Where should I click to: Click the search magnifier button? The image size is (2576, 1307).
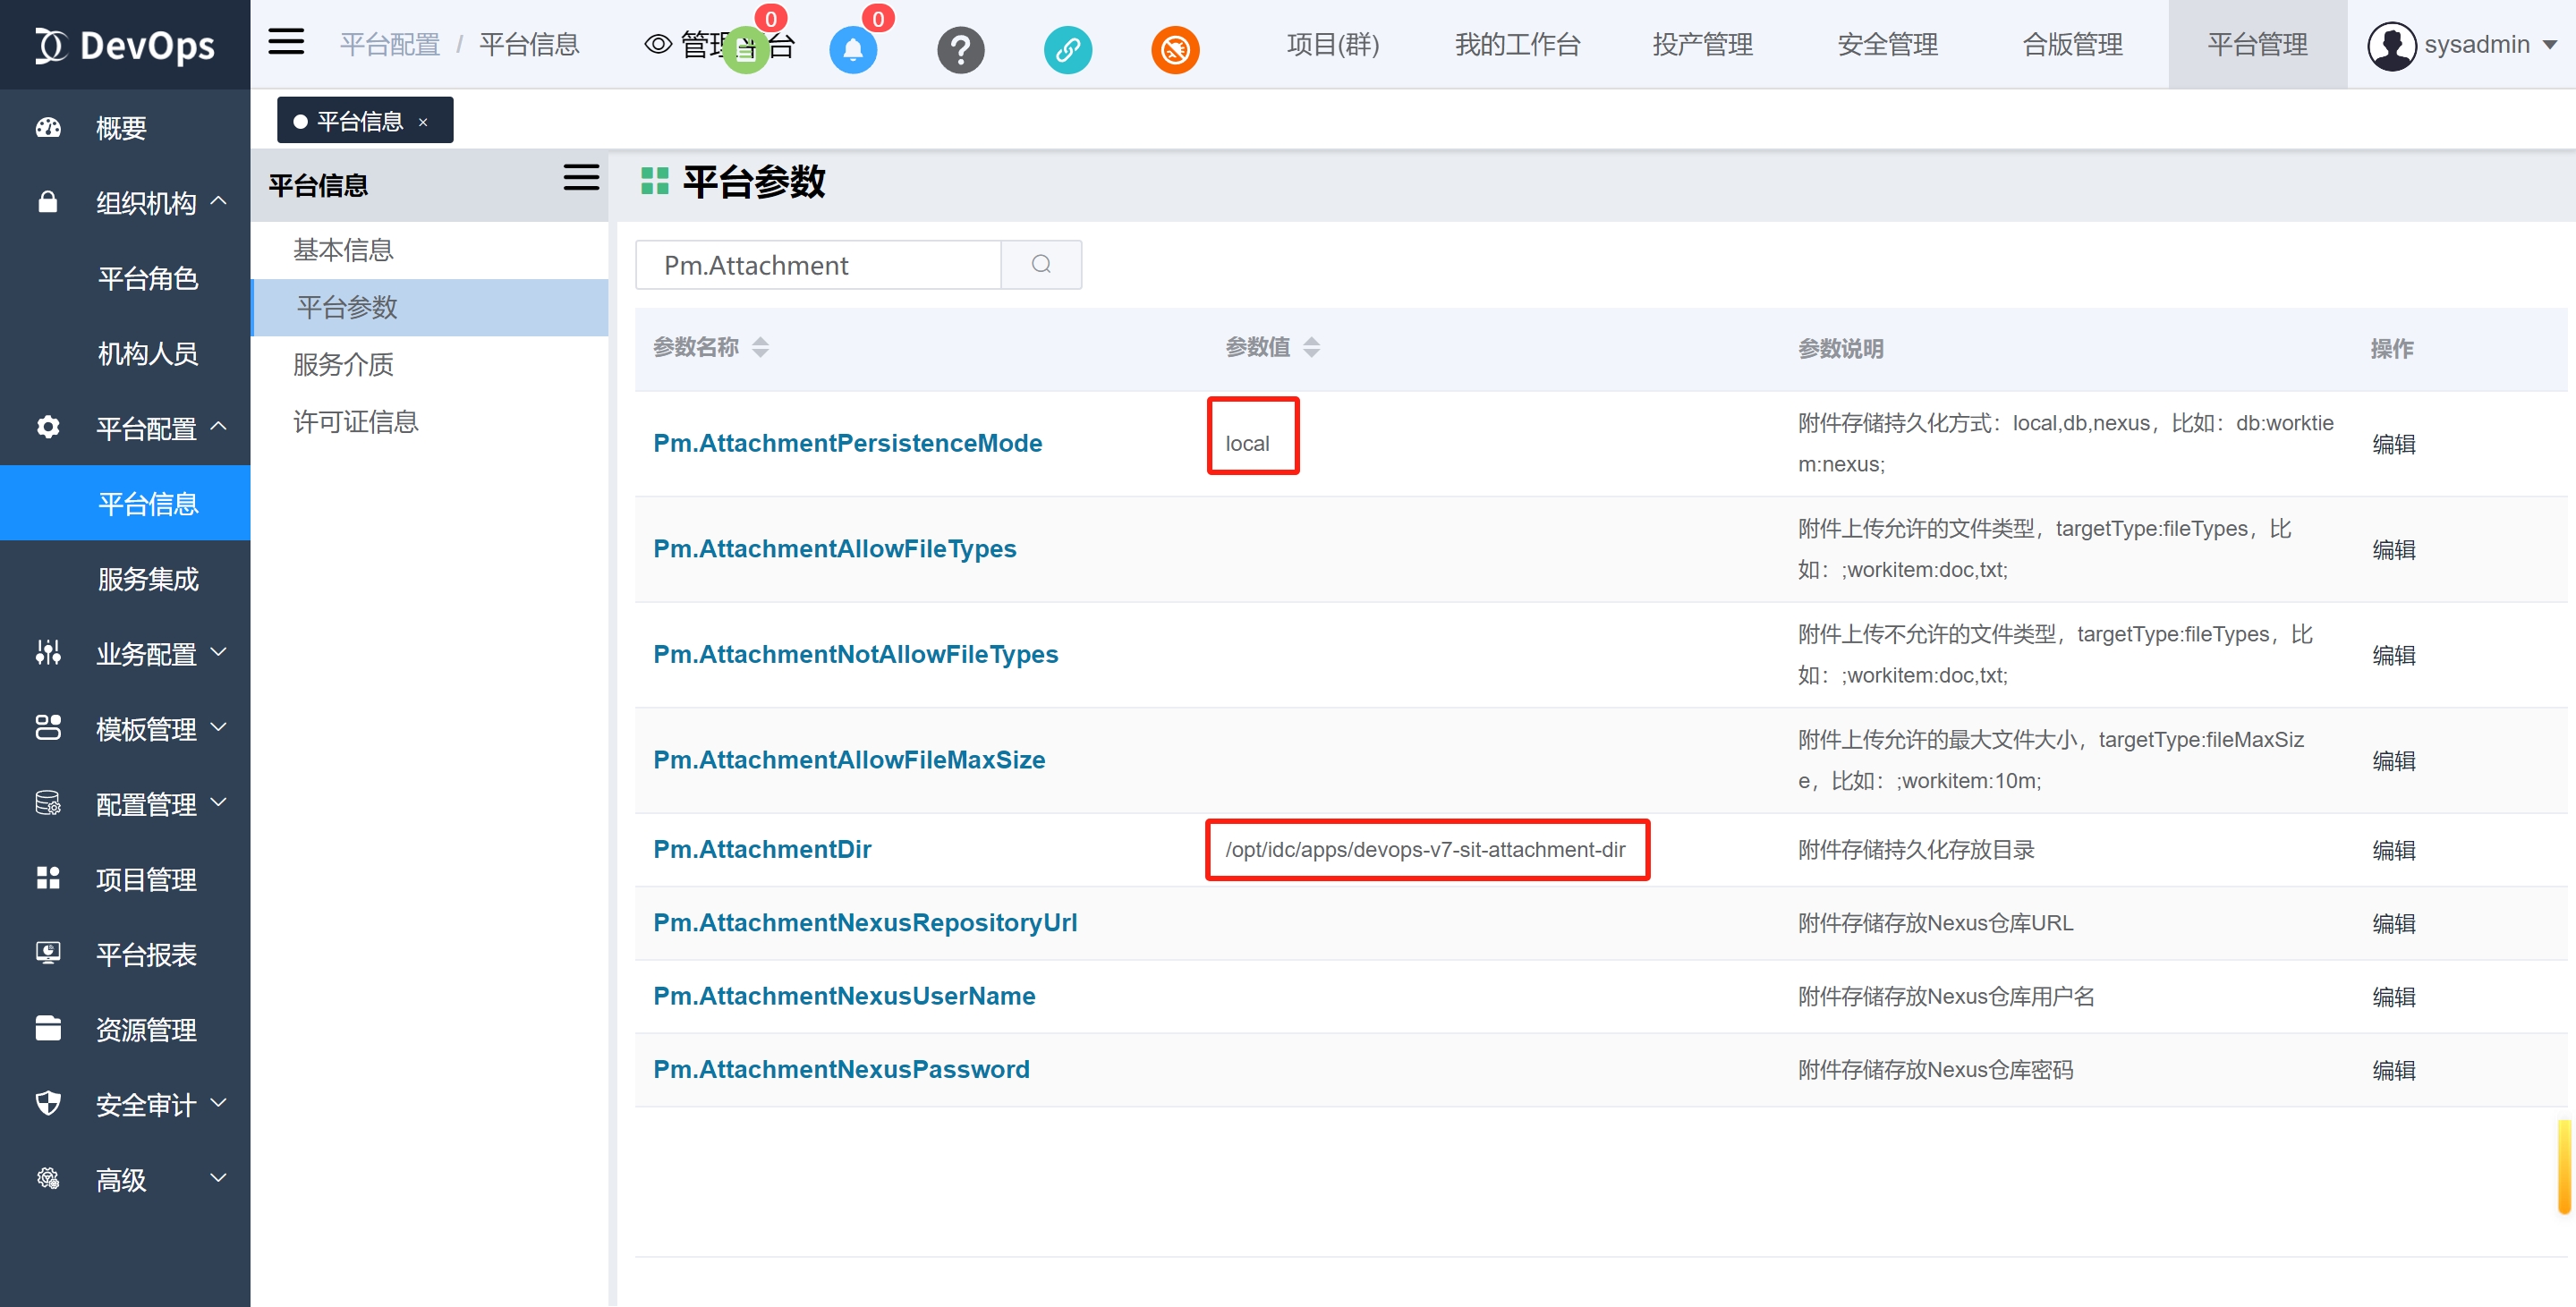[1041, 264]
